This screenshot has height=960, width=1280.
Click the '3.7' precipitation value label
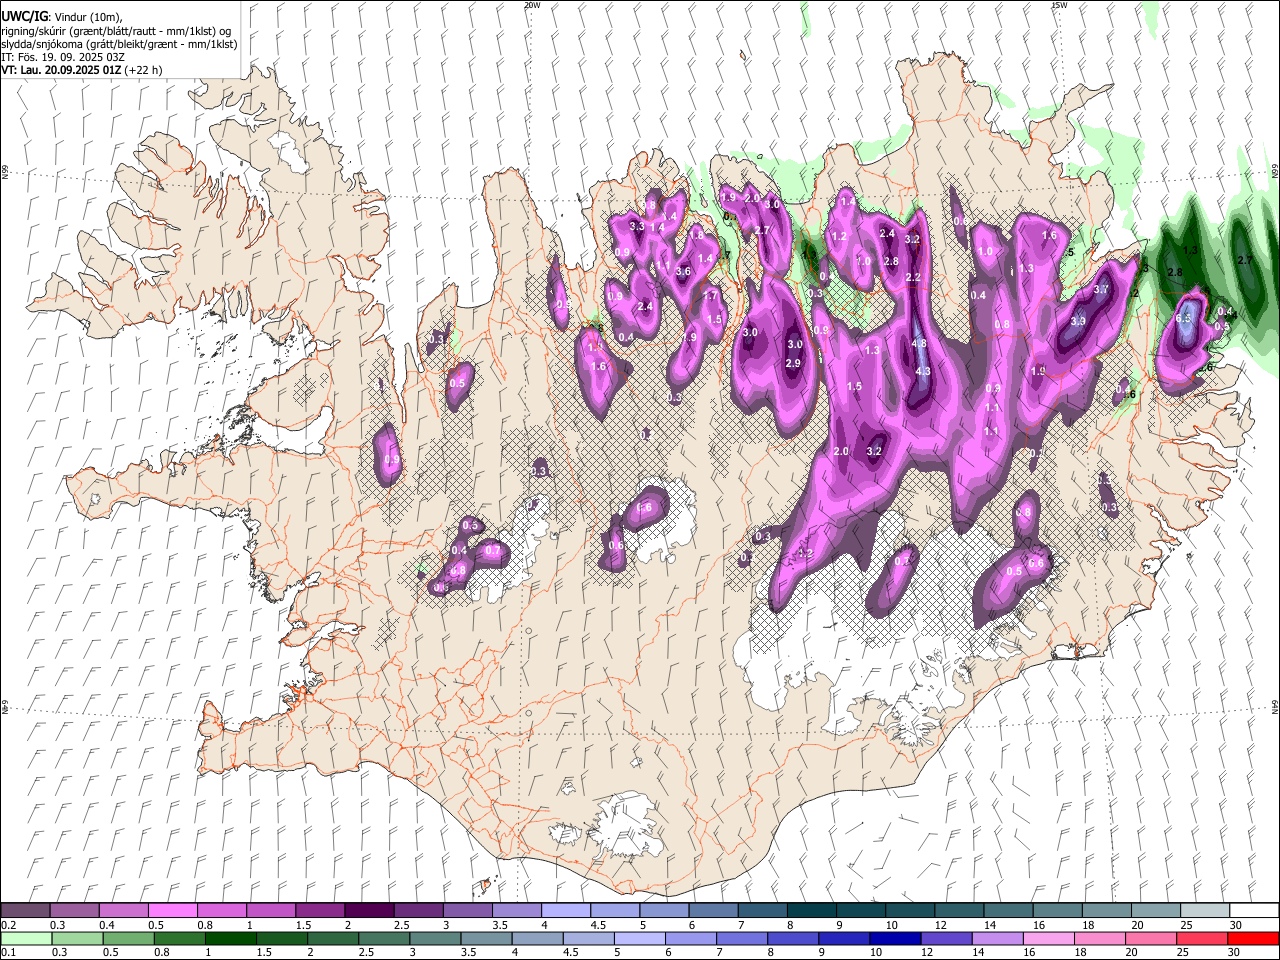tap(1101, 289)
